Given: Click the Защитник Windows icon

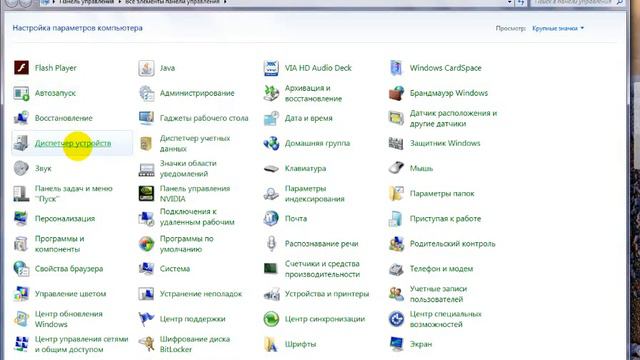Looking at the screenshot, I should [396, 143].
